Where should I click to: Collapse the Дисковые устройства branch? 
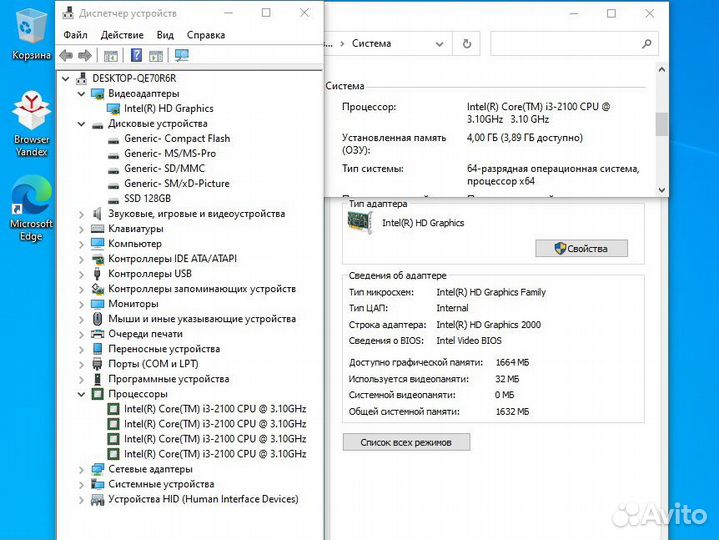coord(81,124)
